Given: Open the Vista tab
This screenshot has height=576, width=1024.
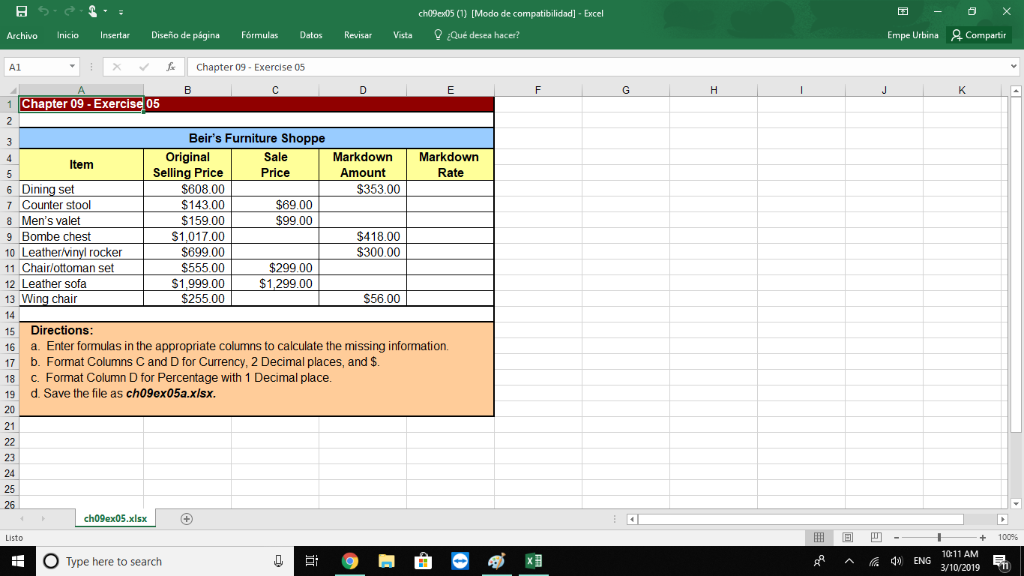Looking at the screenshot, I should (402, 35).
